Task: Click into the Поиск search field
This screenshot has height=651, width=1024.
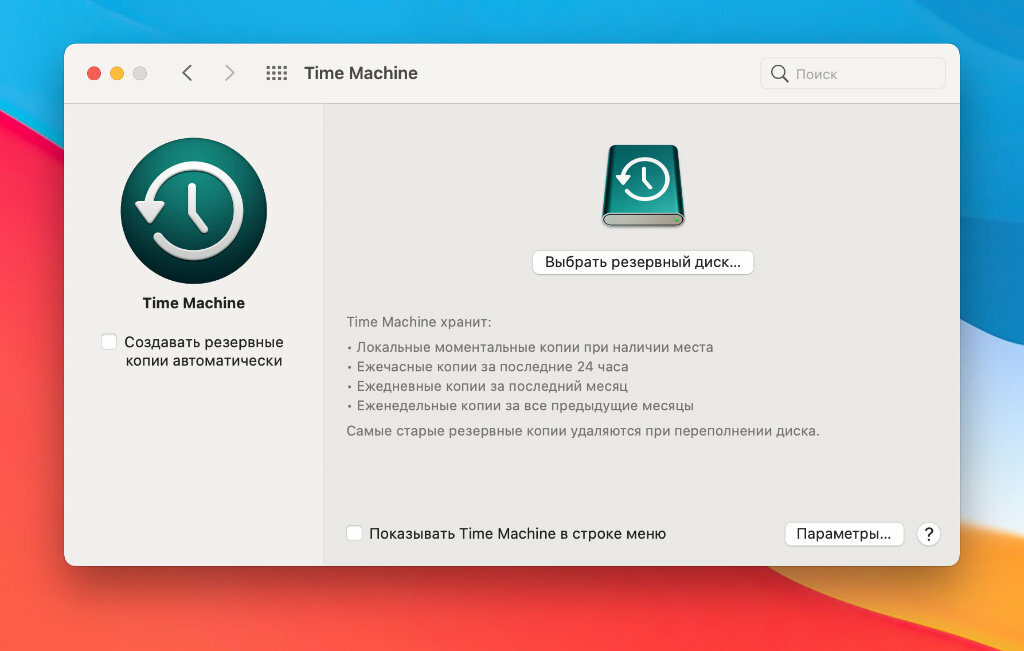Action: [853, 74]
